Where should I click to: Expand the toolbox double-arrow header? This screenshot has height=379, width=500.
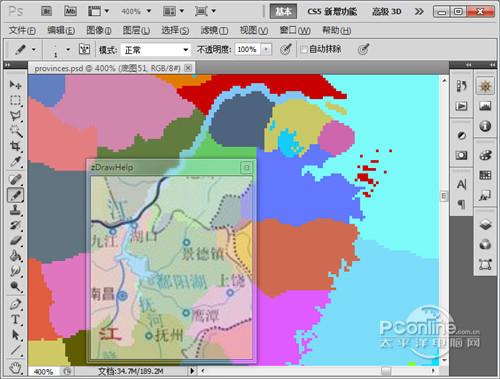pos(8,65)
